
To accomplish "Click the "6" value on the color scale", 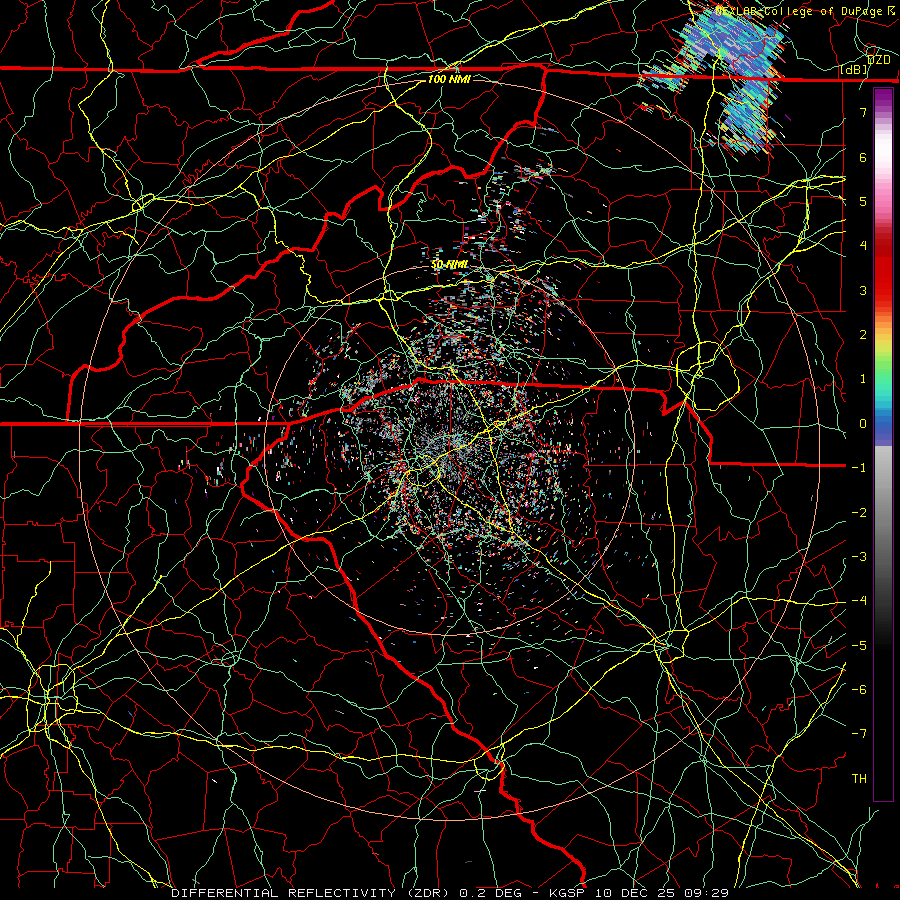I will [x=863, y=157].
